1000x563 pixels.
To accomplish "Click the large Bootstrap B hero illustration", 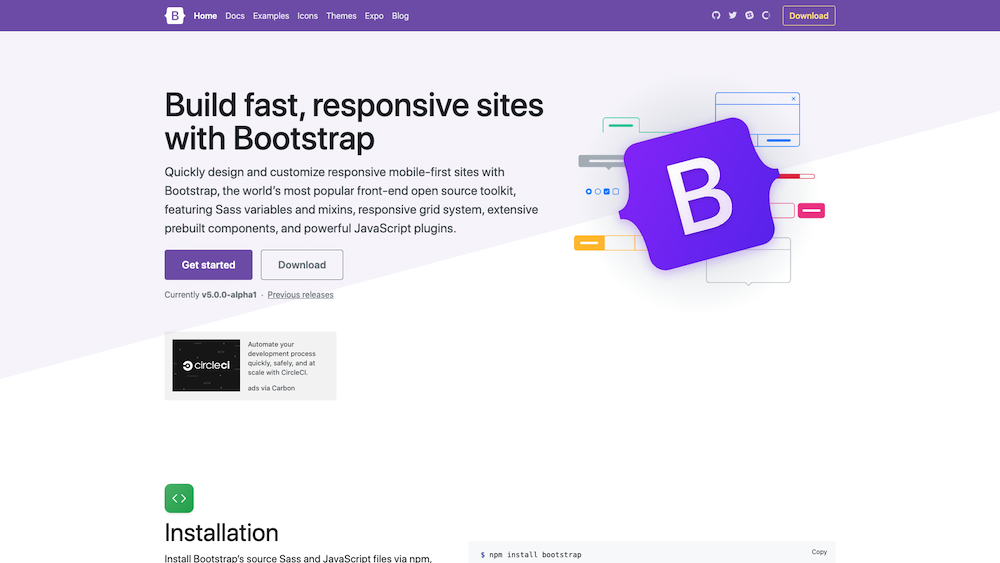I will tap(700, 194).
